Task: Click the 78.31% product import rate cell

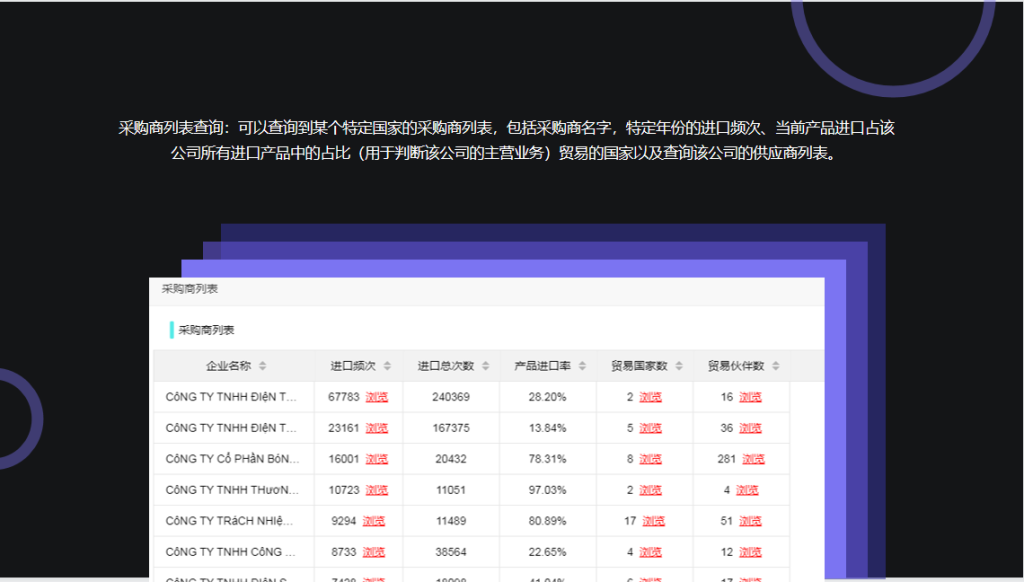Action: coord(547,459)
